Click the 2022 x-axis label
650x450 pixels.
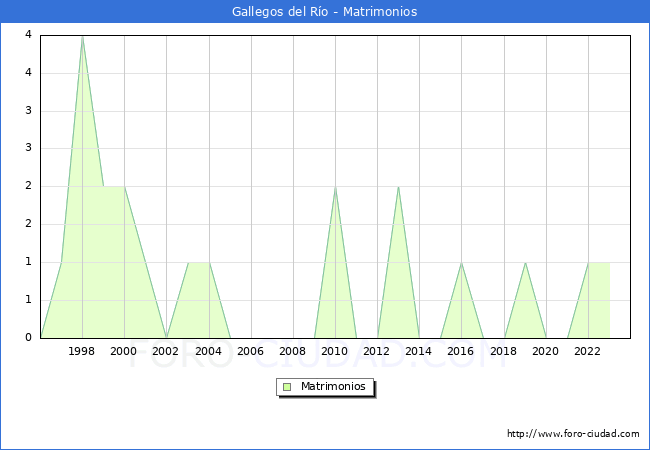588,351
